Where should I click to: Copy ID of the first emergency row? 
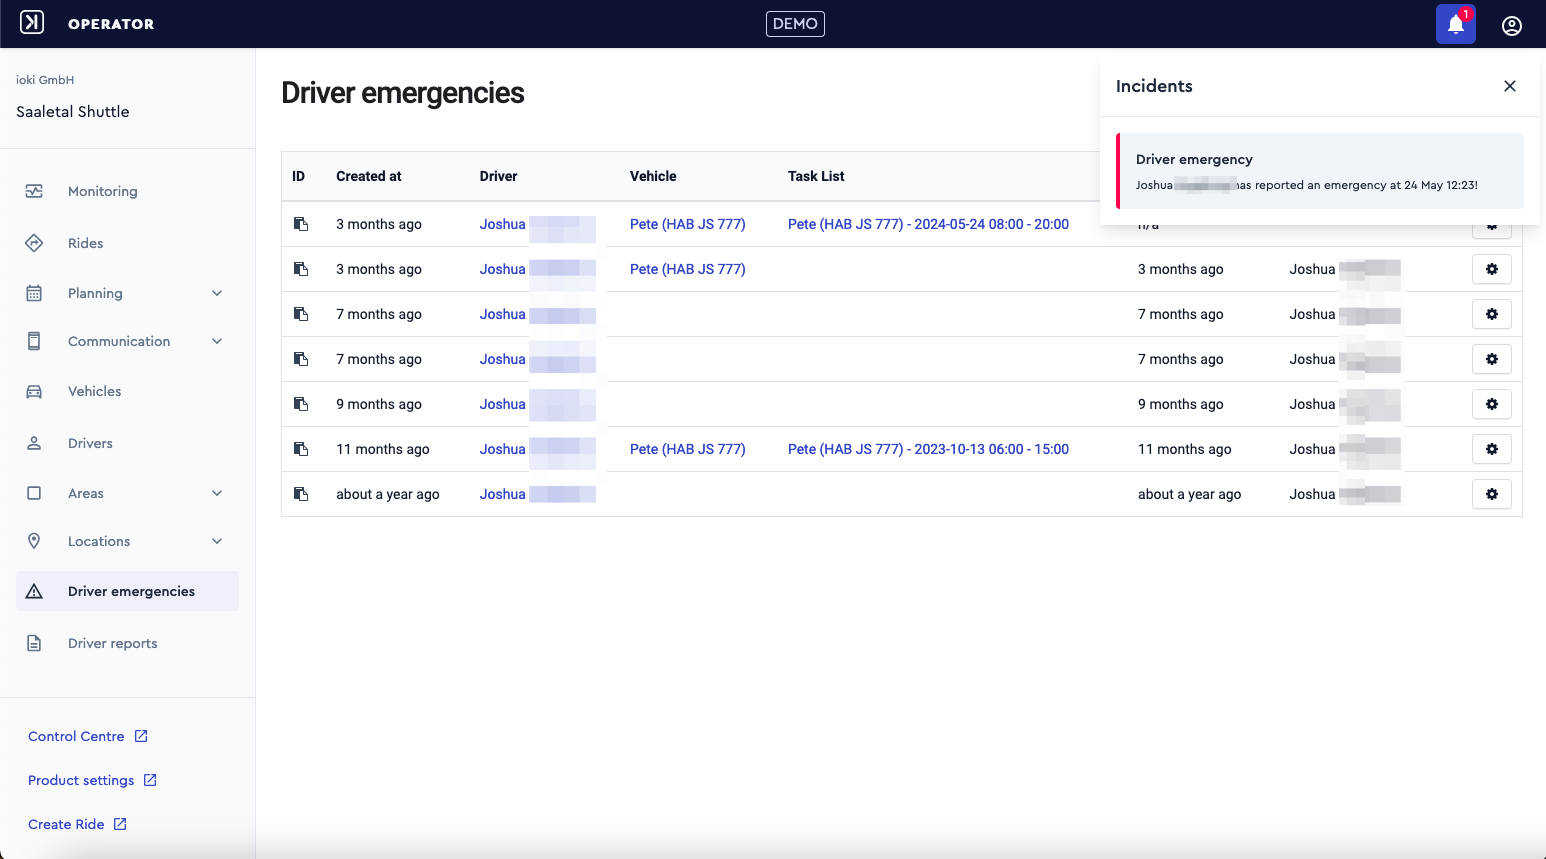coord(301,224)
